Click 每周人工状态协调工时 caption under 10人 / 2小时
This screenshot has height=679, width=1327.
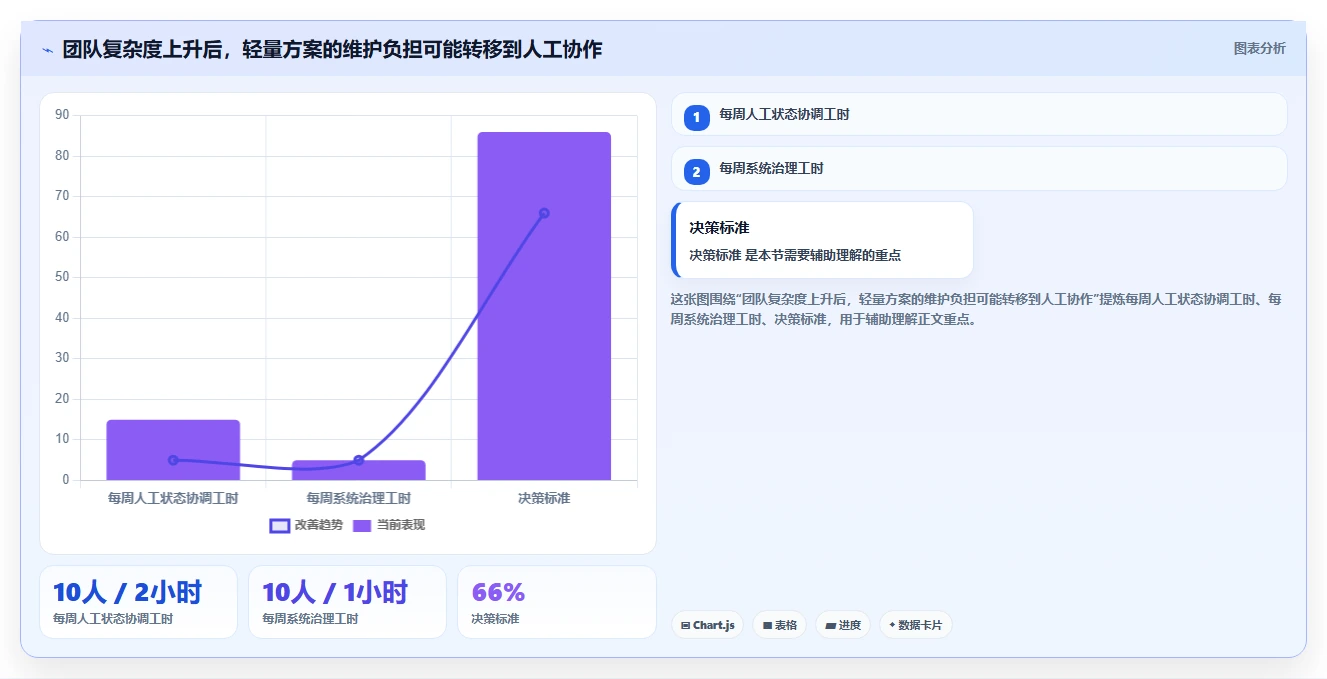(113, 619)
